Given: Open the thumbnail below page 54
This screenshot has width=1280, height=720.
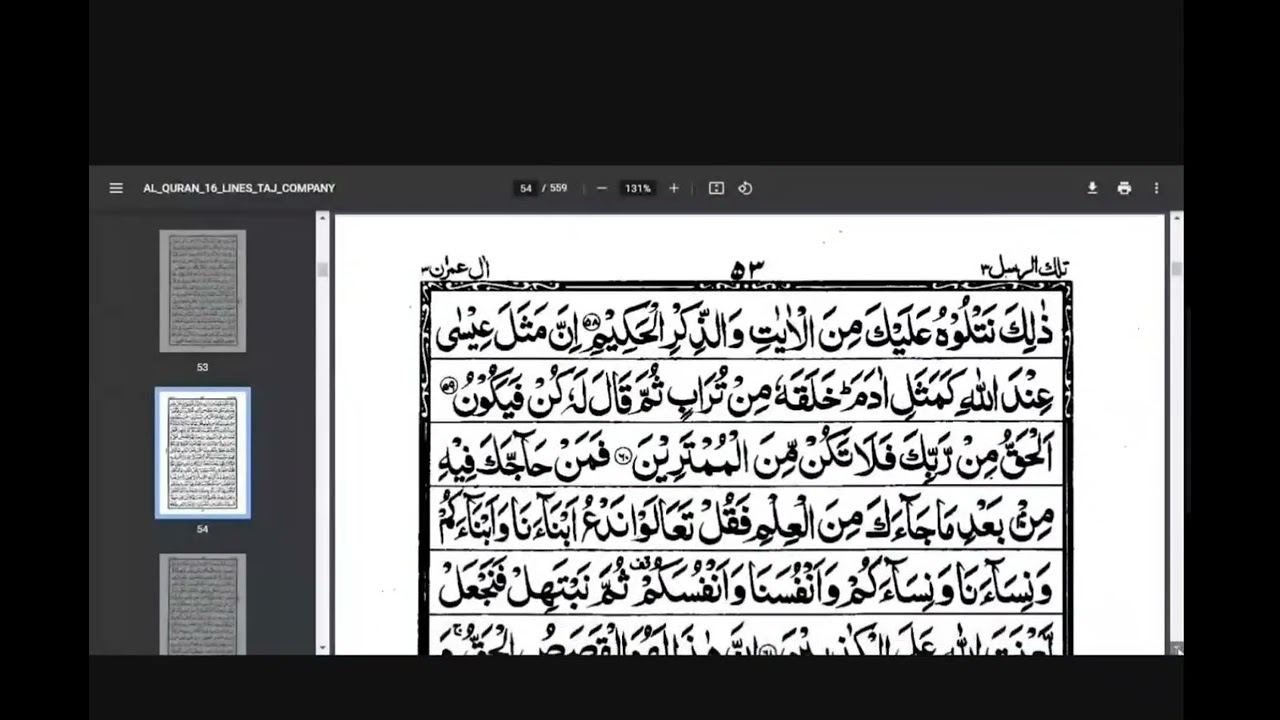Looking at the screenshot, I should (x=202, y=604).
